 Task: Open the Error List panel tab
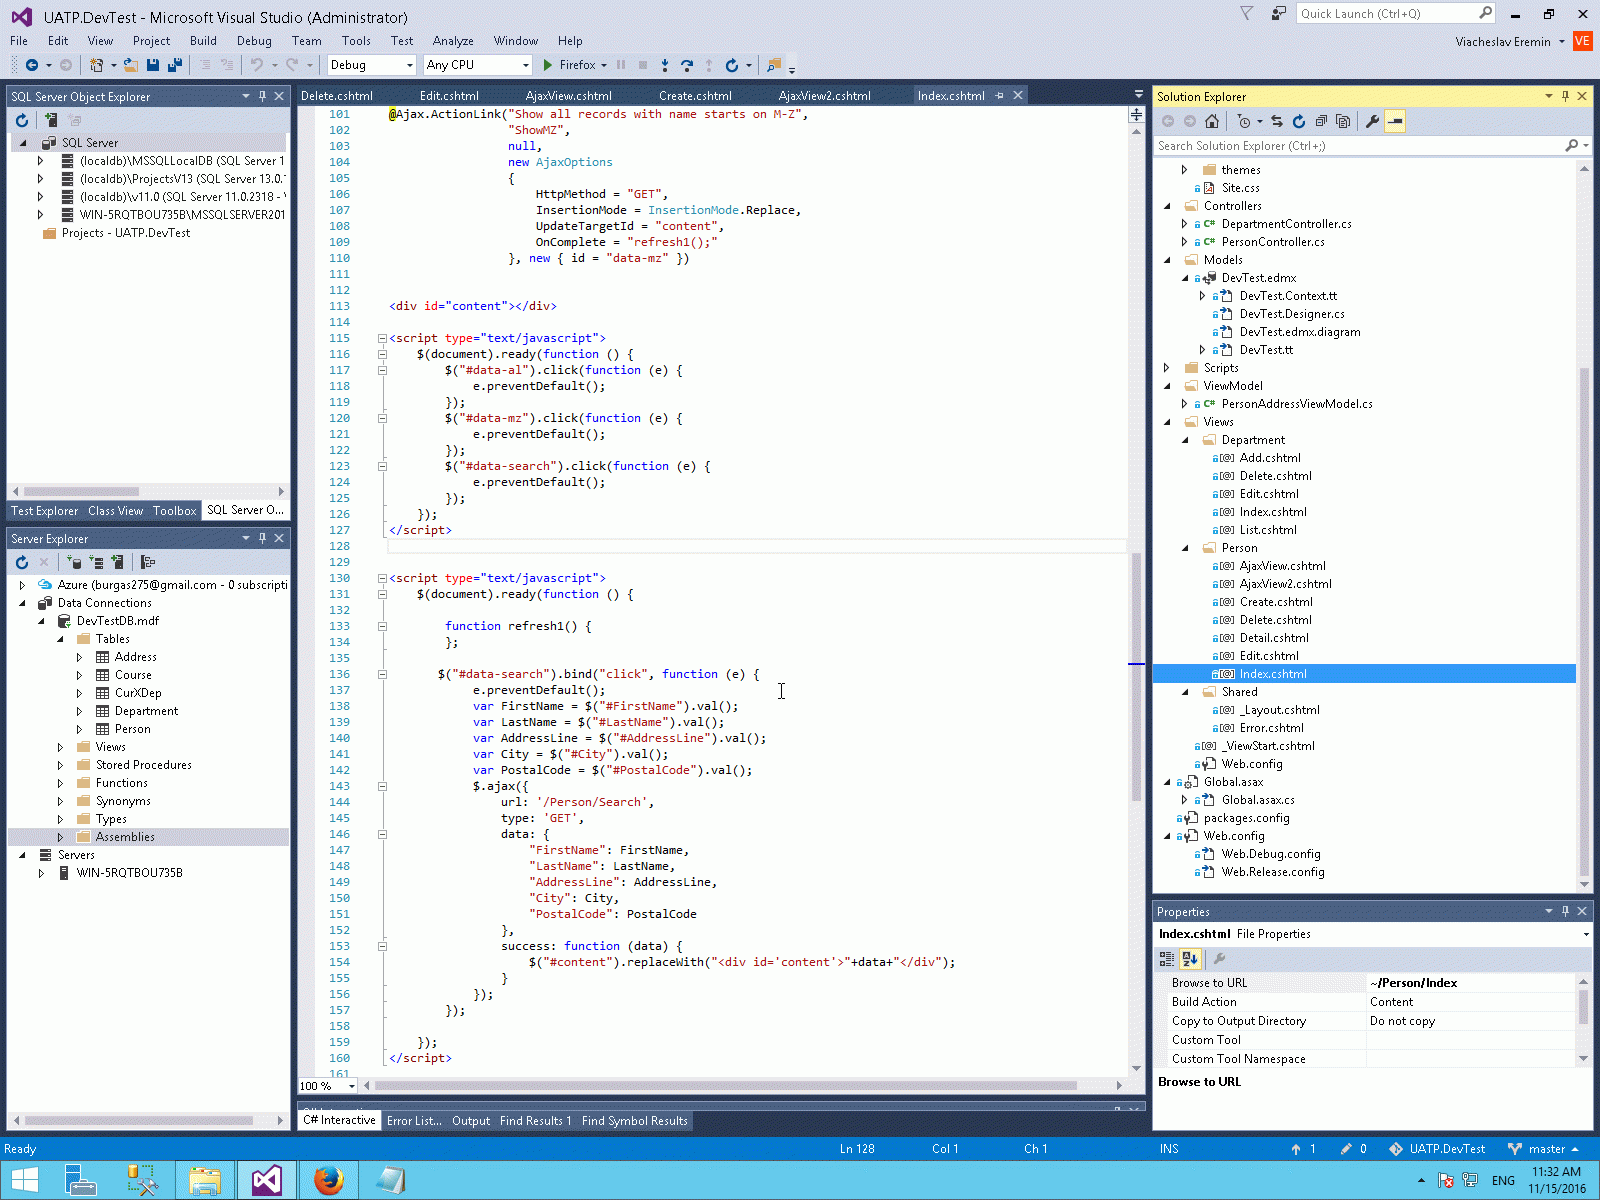pyautogui.click(x=413, y=1121)
